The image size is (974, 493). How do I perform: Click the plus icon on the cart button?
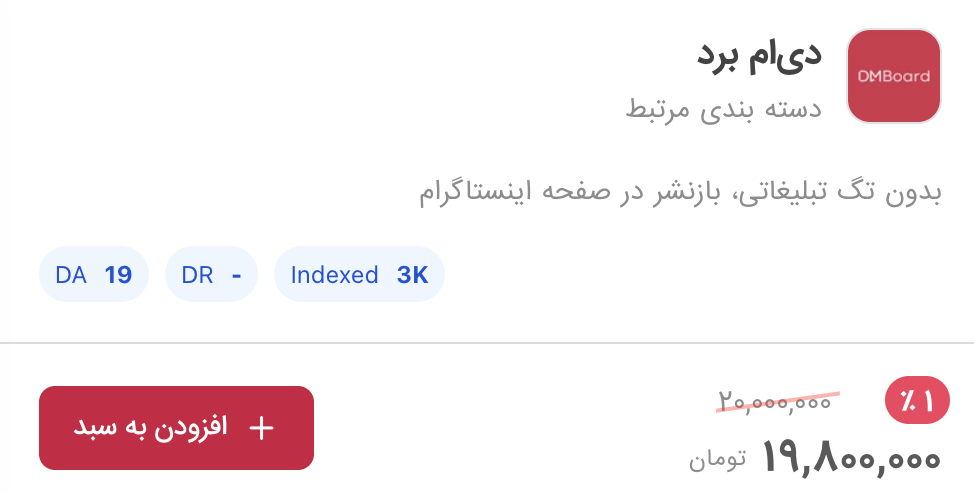[261, 428]
